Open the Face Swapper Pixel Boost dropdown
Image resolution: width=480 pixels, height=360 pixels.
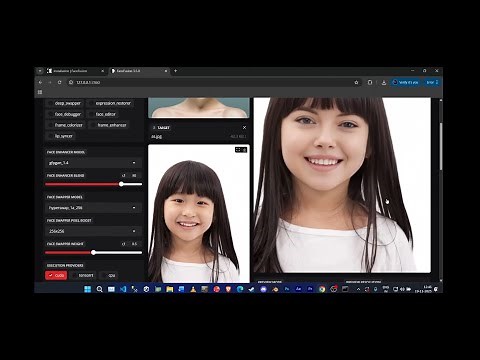[x=93, y=231]
